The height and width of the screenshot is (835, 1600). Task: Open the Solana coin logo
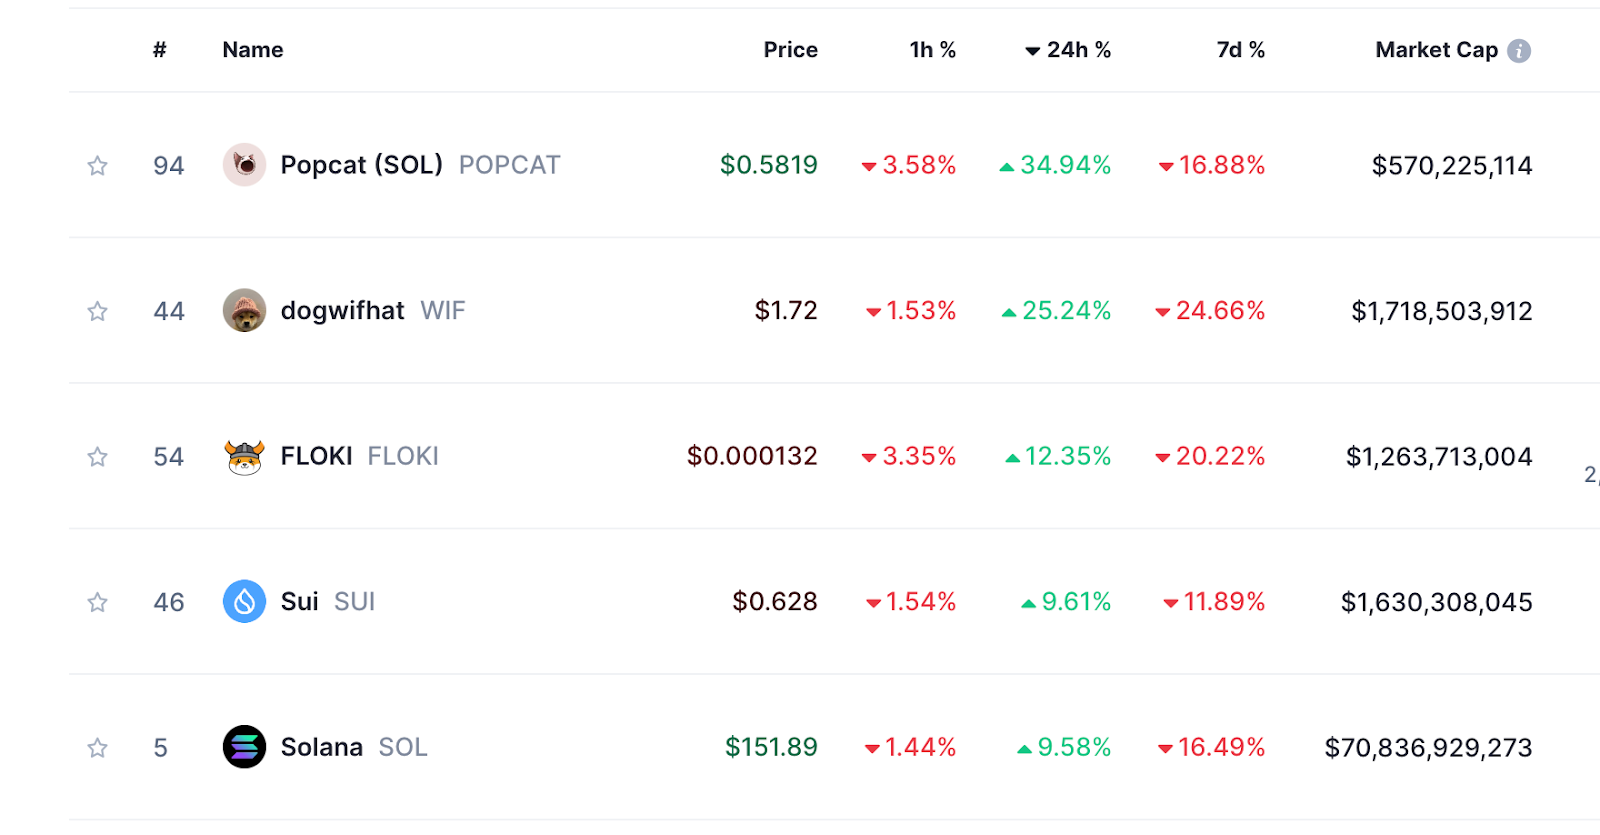[x=243, y=746]
